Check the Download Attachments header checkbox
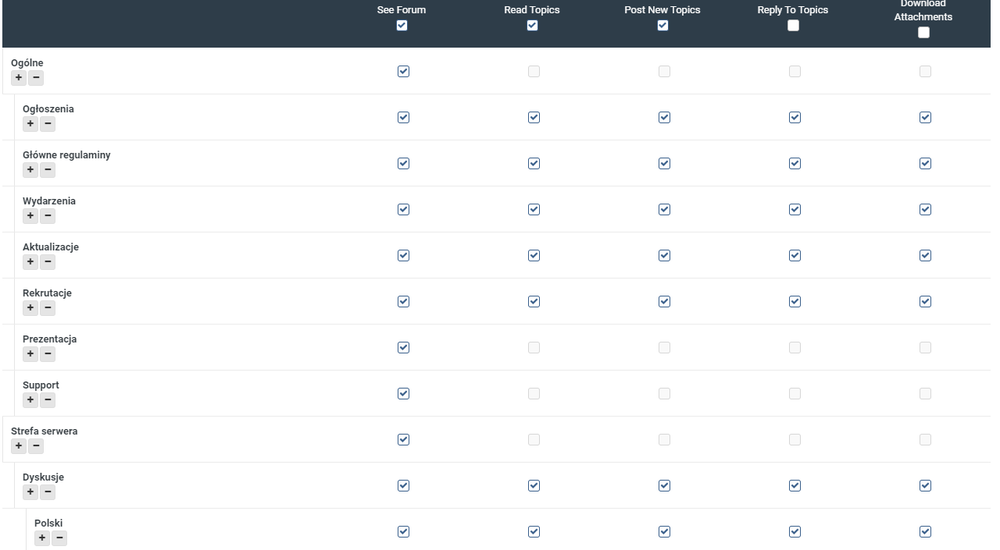The image size is (1000, 550). tap(923, 32)
